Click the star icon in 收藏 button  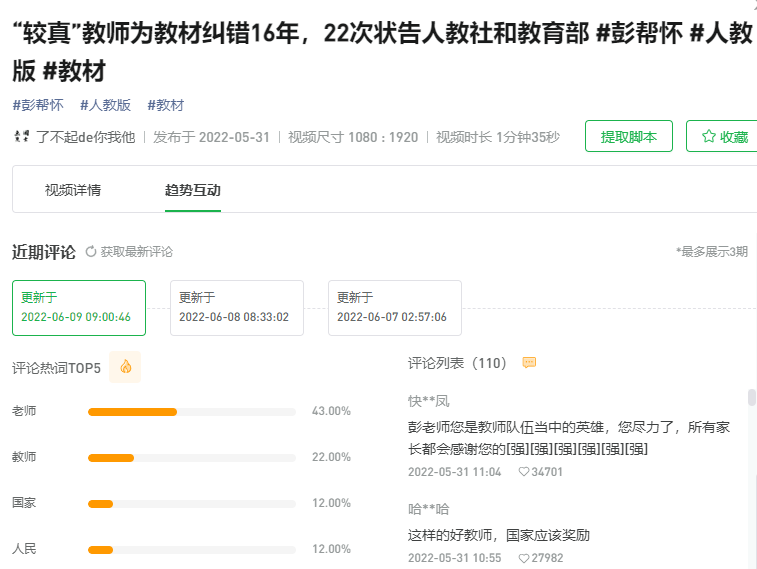[x=708, y=137]
